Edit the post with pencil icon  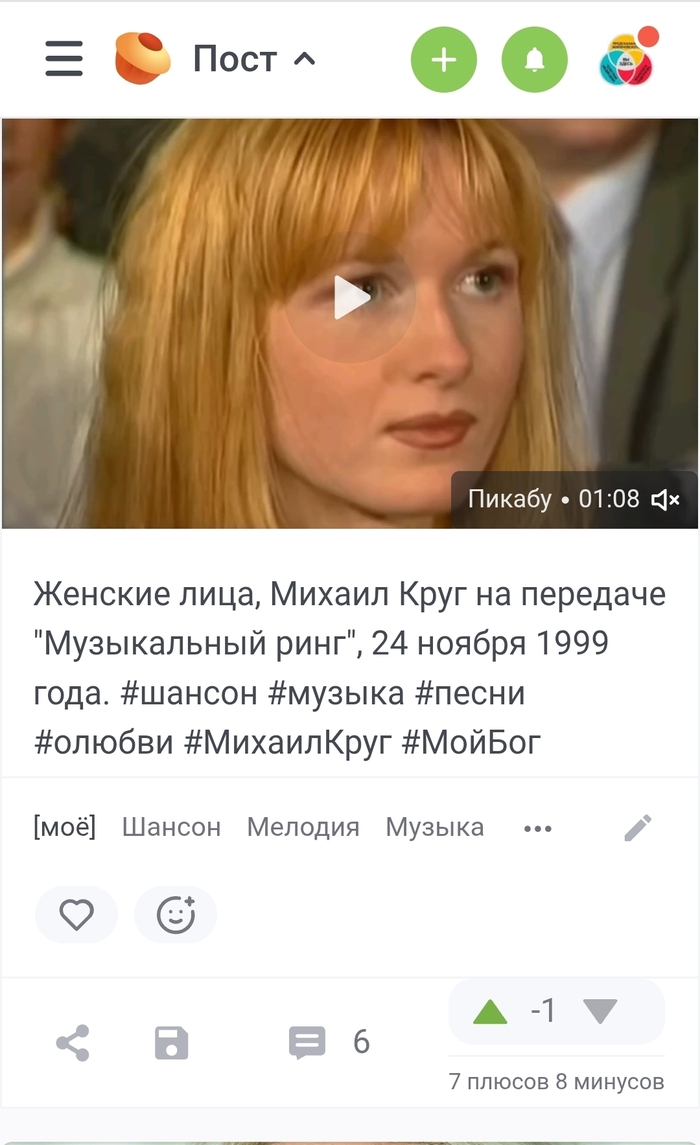coord(638,828)
